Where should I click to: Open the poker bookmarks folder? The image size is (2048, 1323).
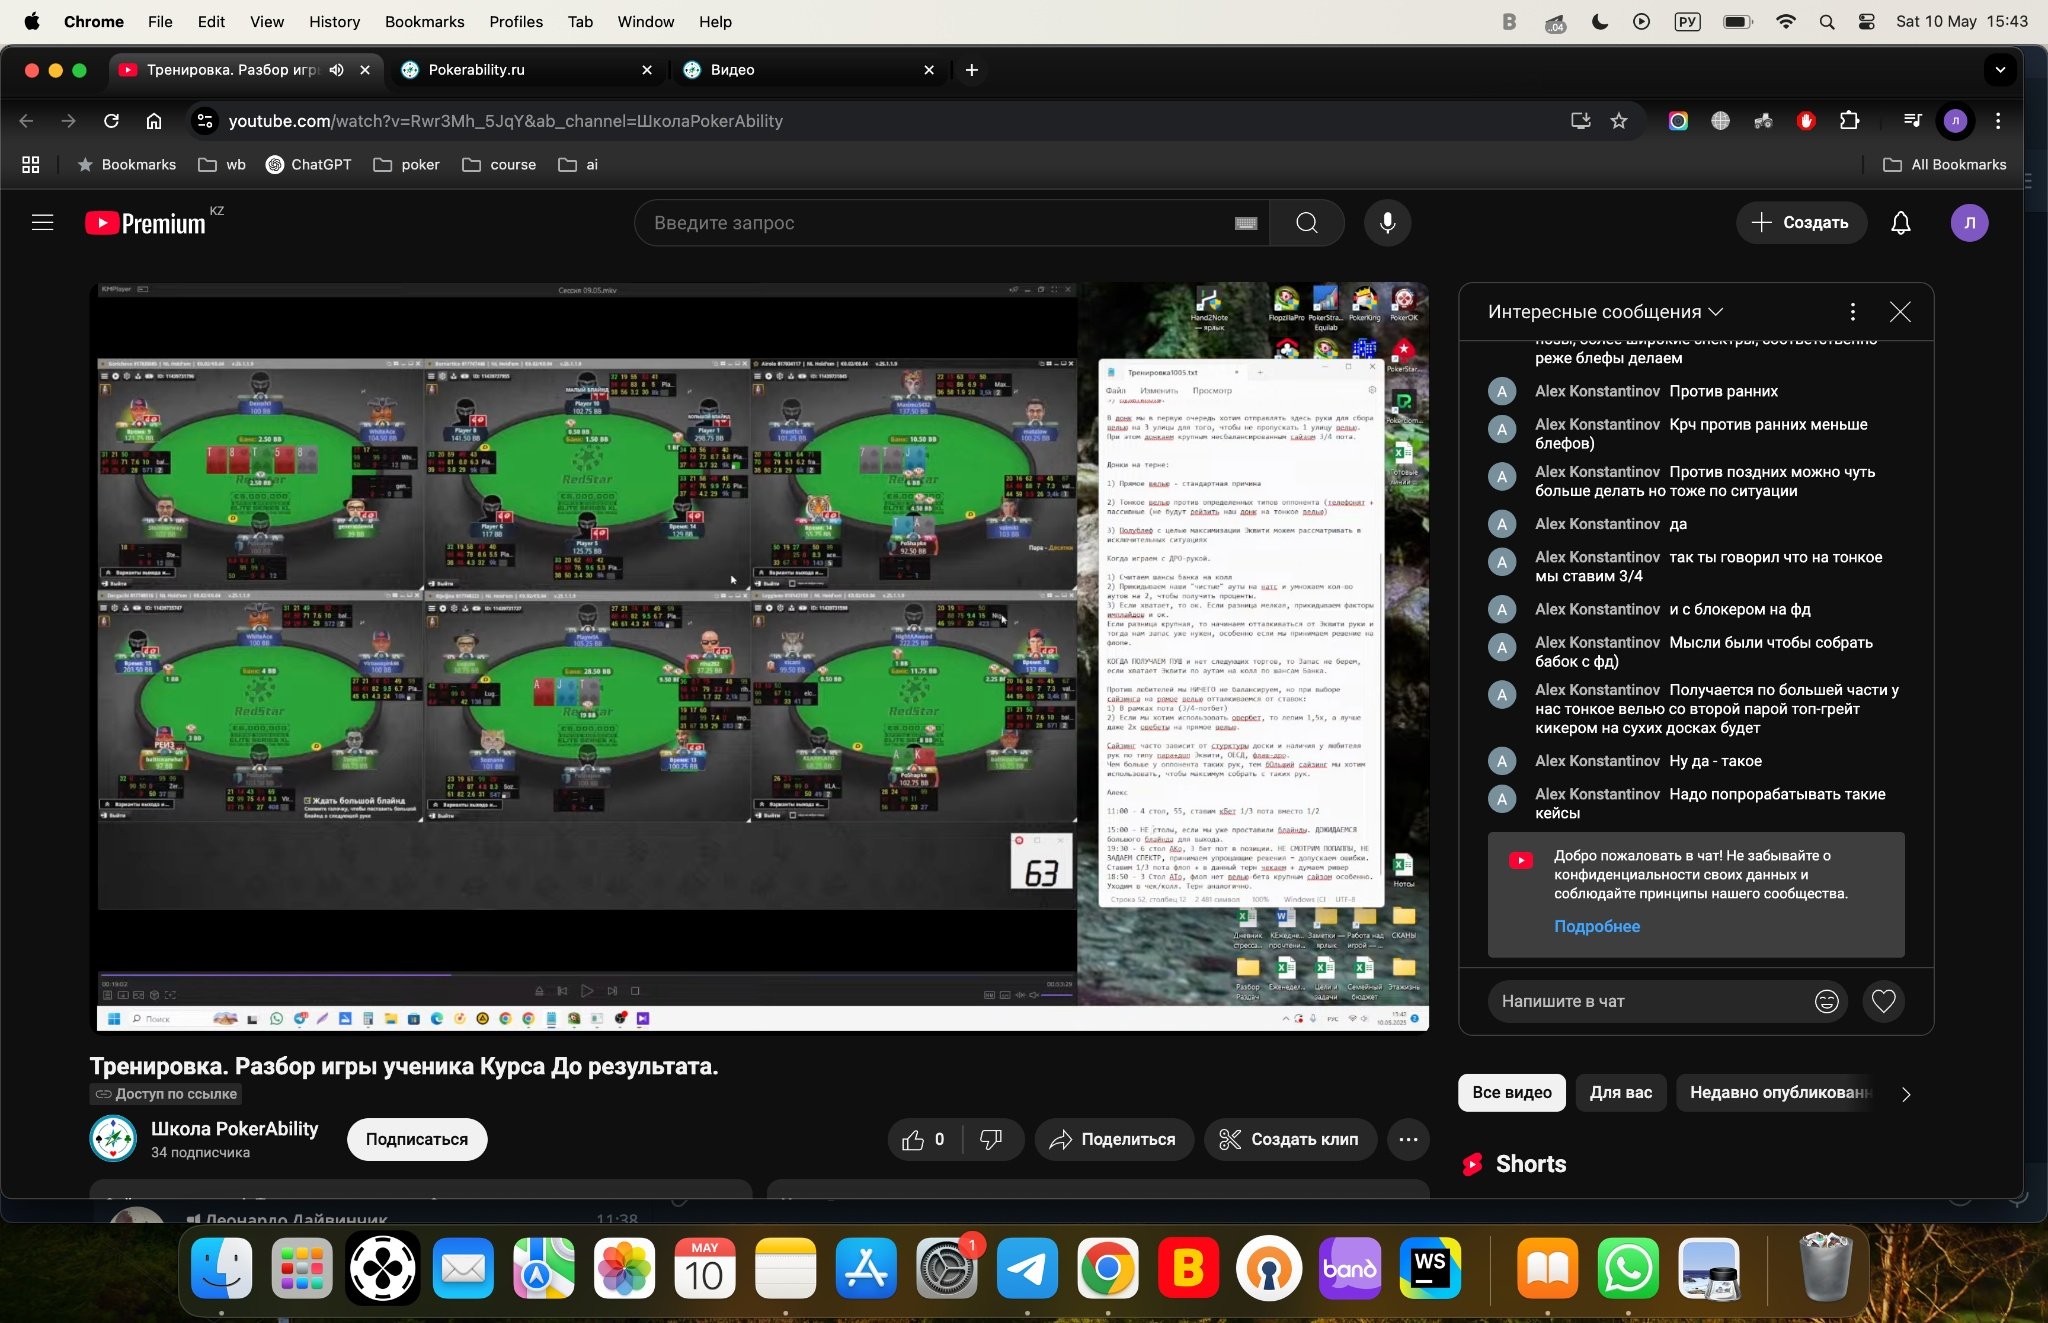coord(406,165)
